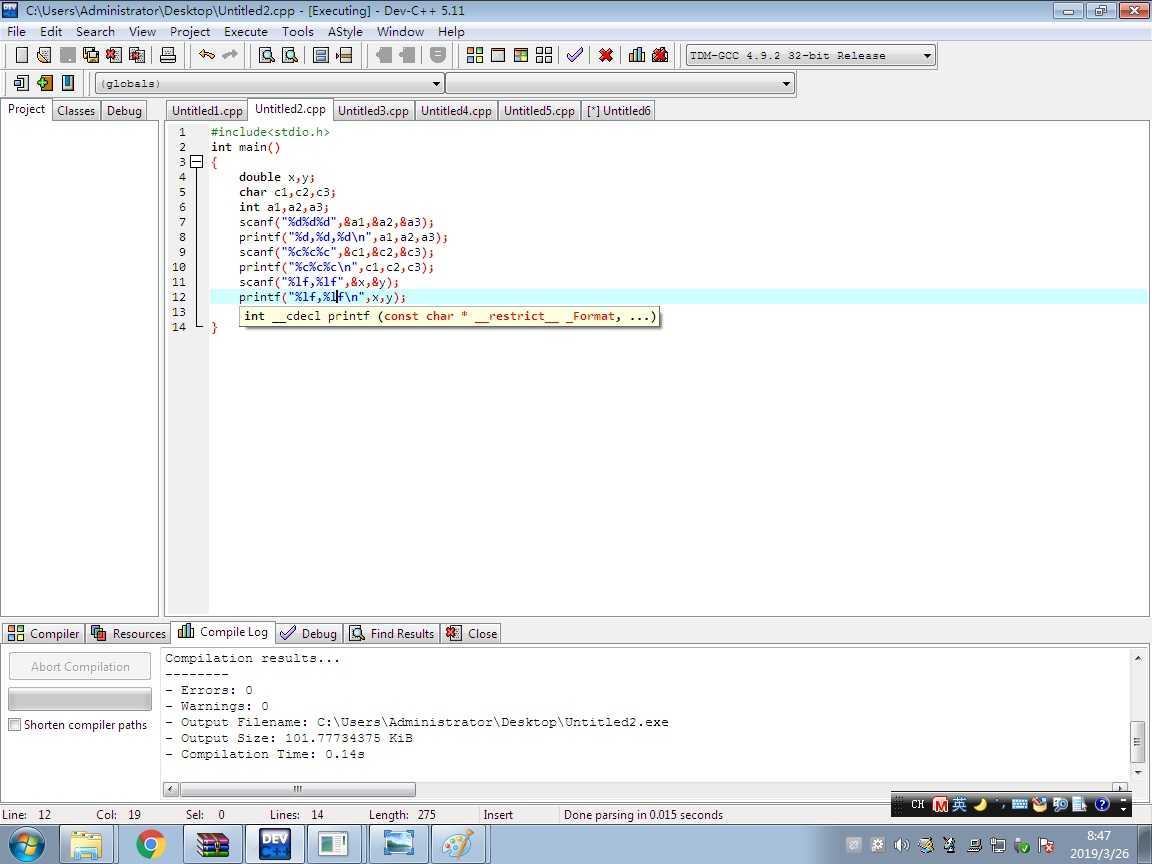
Task: Open the Compiler bottom tab
Action: (43, 633)
